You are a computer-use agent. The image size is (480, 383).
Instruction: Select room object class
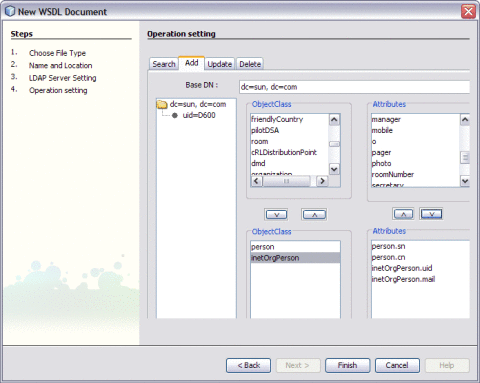point(289,141)
